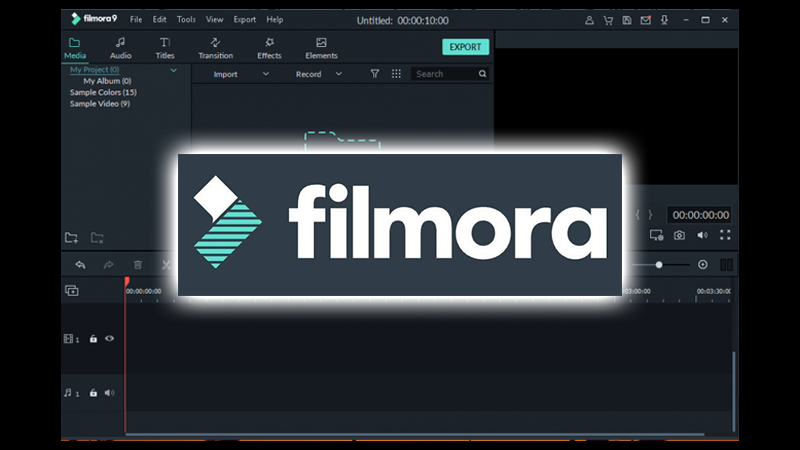Toggle lock on audio track 1
Image resolution: width=800 pixels, height=450 pixels.
93,393
